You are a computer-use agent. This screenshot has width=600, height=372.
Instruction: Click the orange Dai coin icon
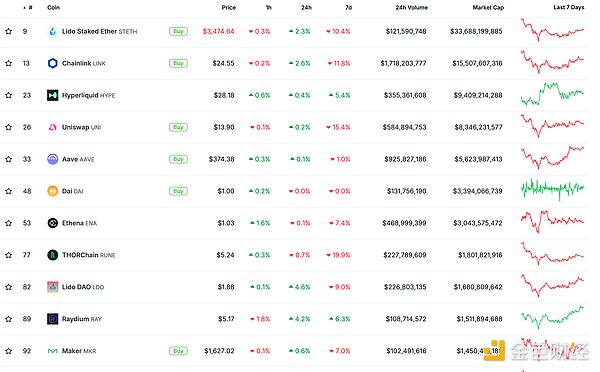pos(52,191)
